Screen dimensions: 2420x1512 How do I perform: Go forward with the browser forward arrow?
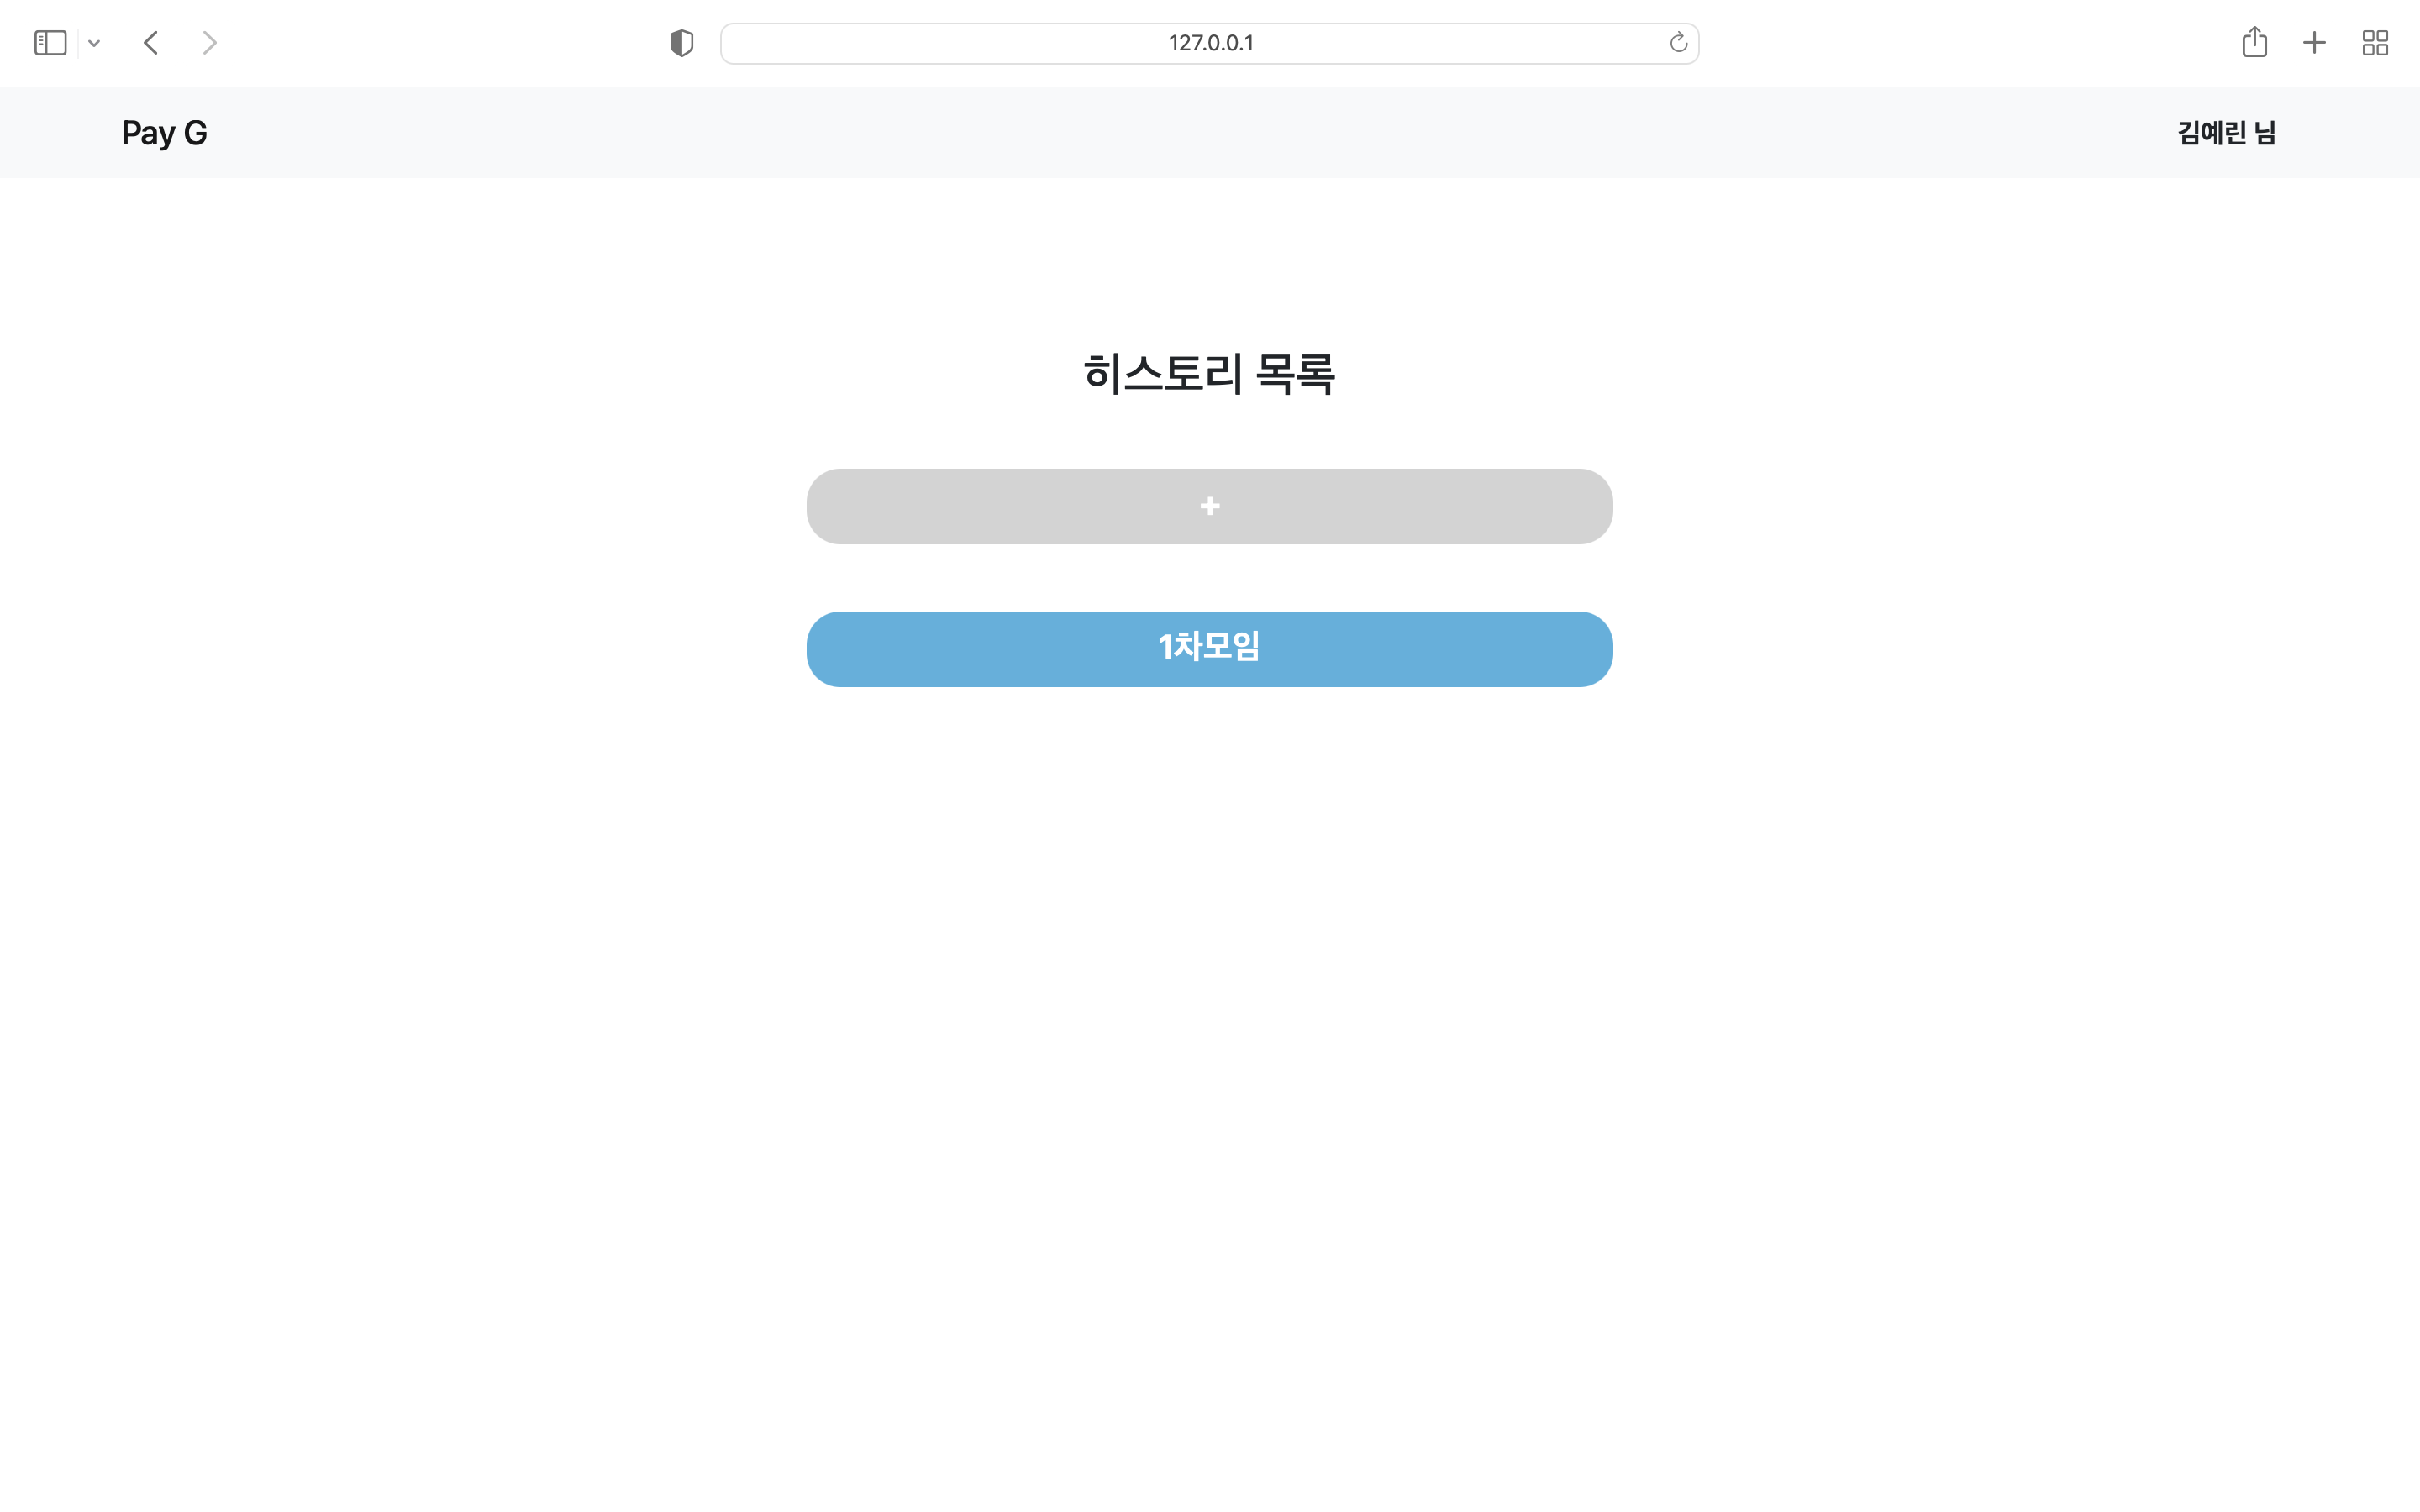209,43
